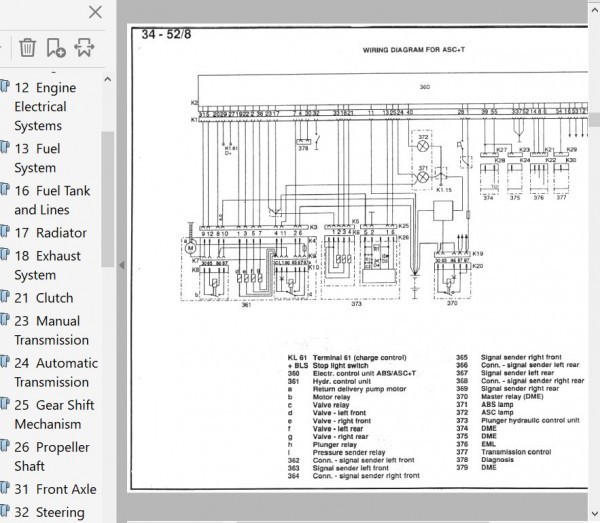Click the bookmark icon beside 16 Fuel Tank

click(x=4, y=190)
